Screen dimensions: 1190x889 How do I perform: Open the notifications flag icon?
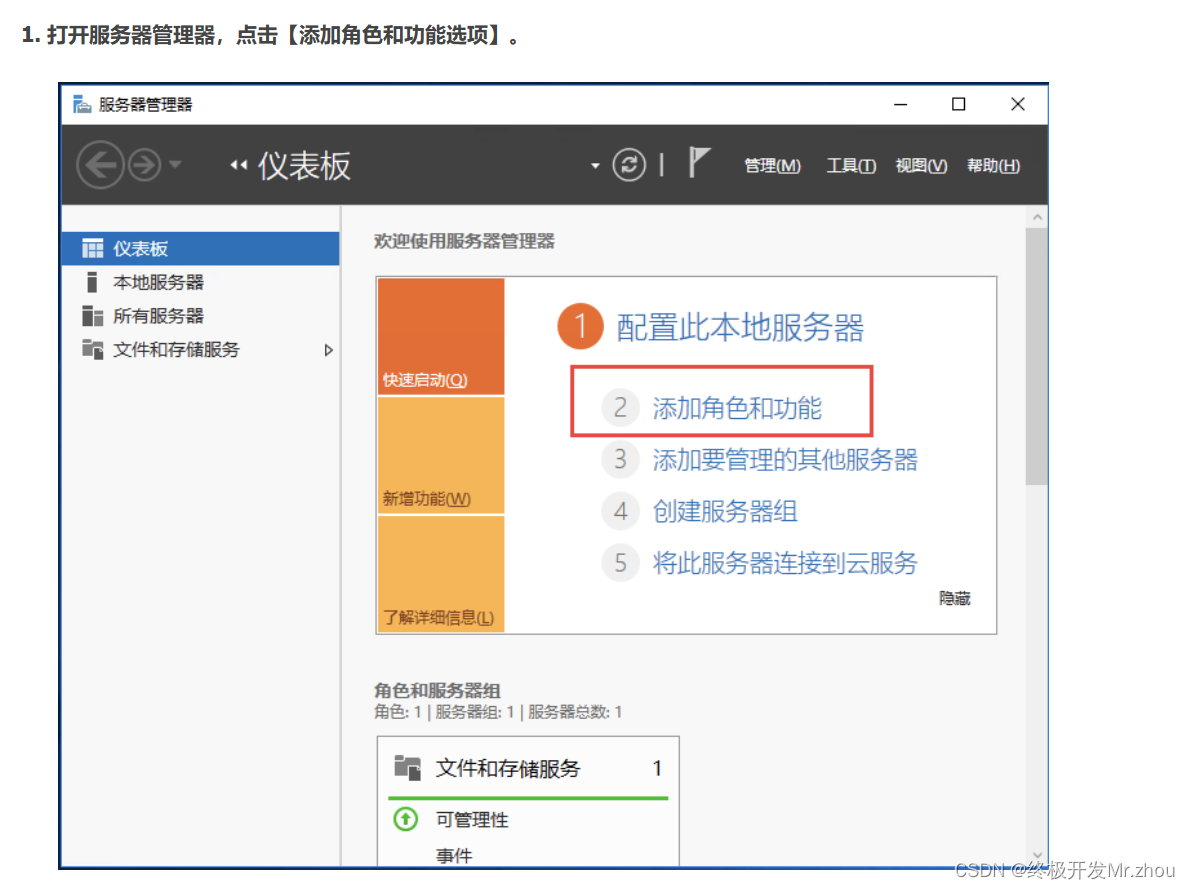click(699, 162)
